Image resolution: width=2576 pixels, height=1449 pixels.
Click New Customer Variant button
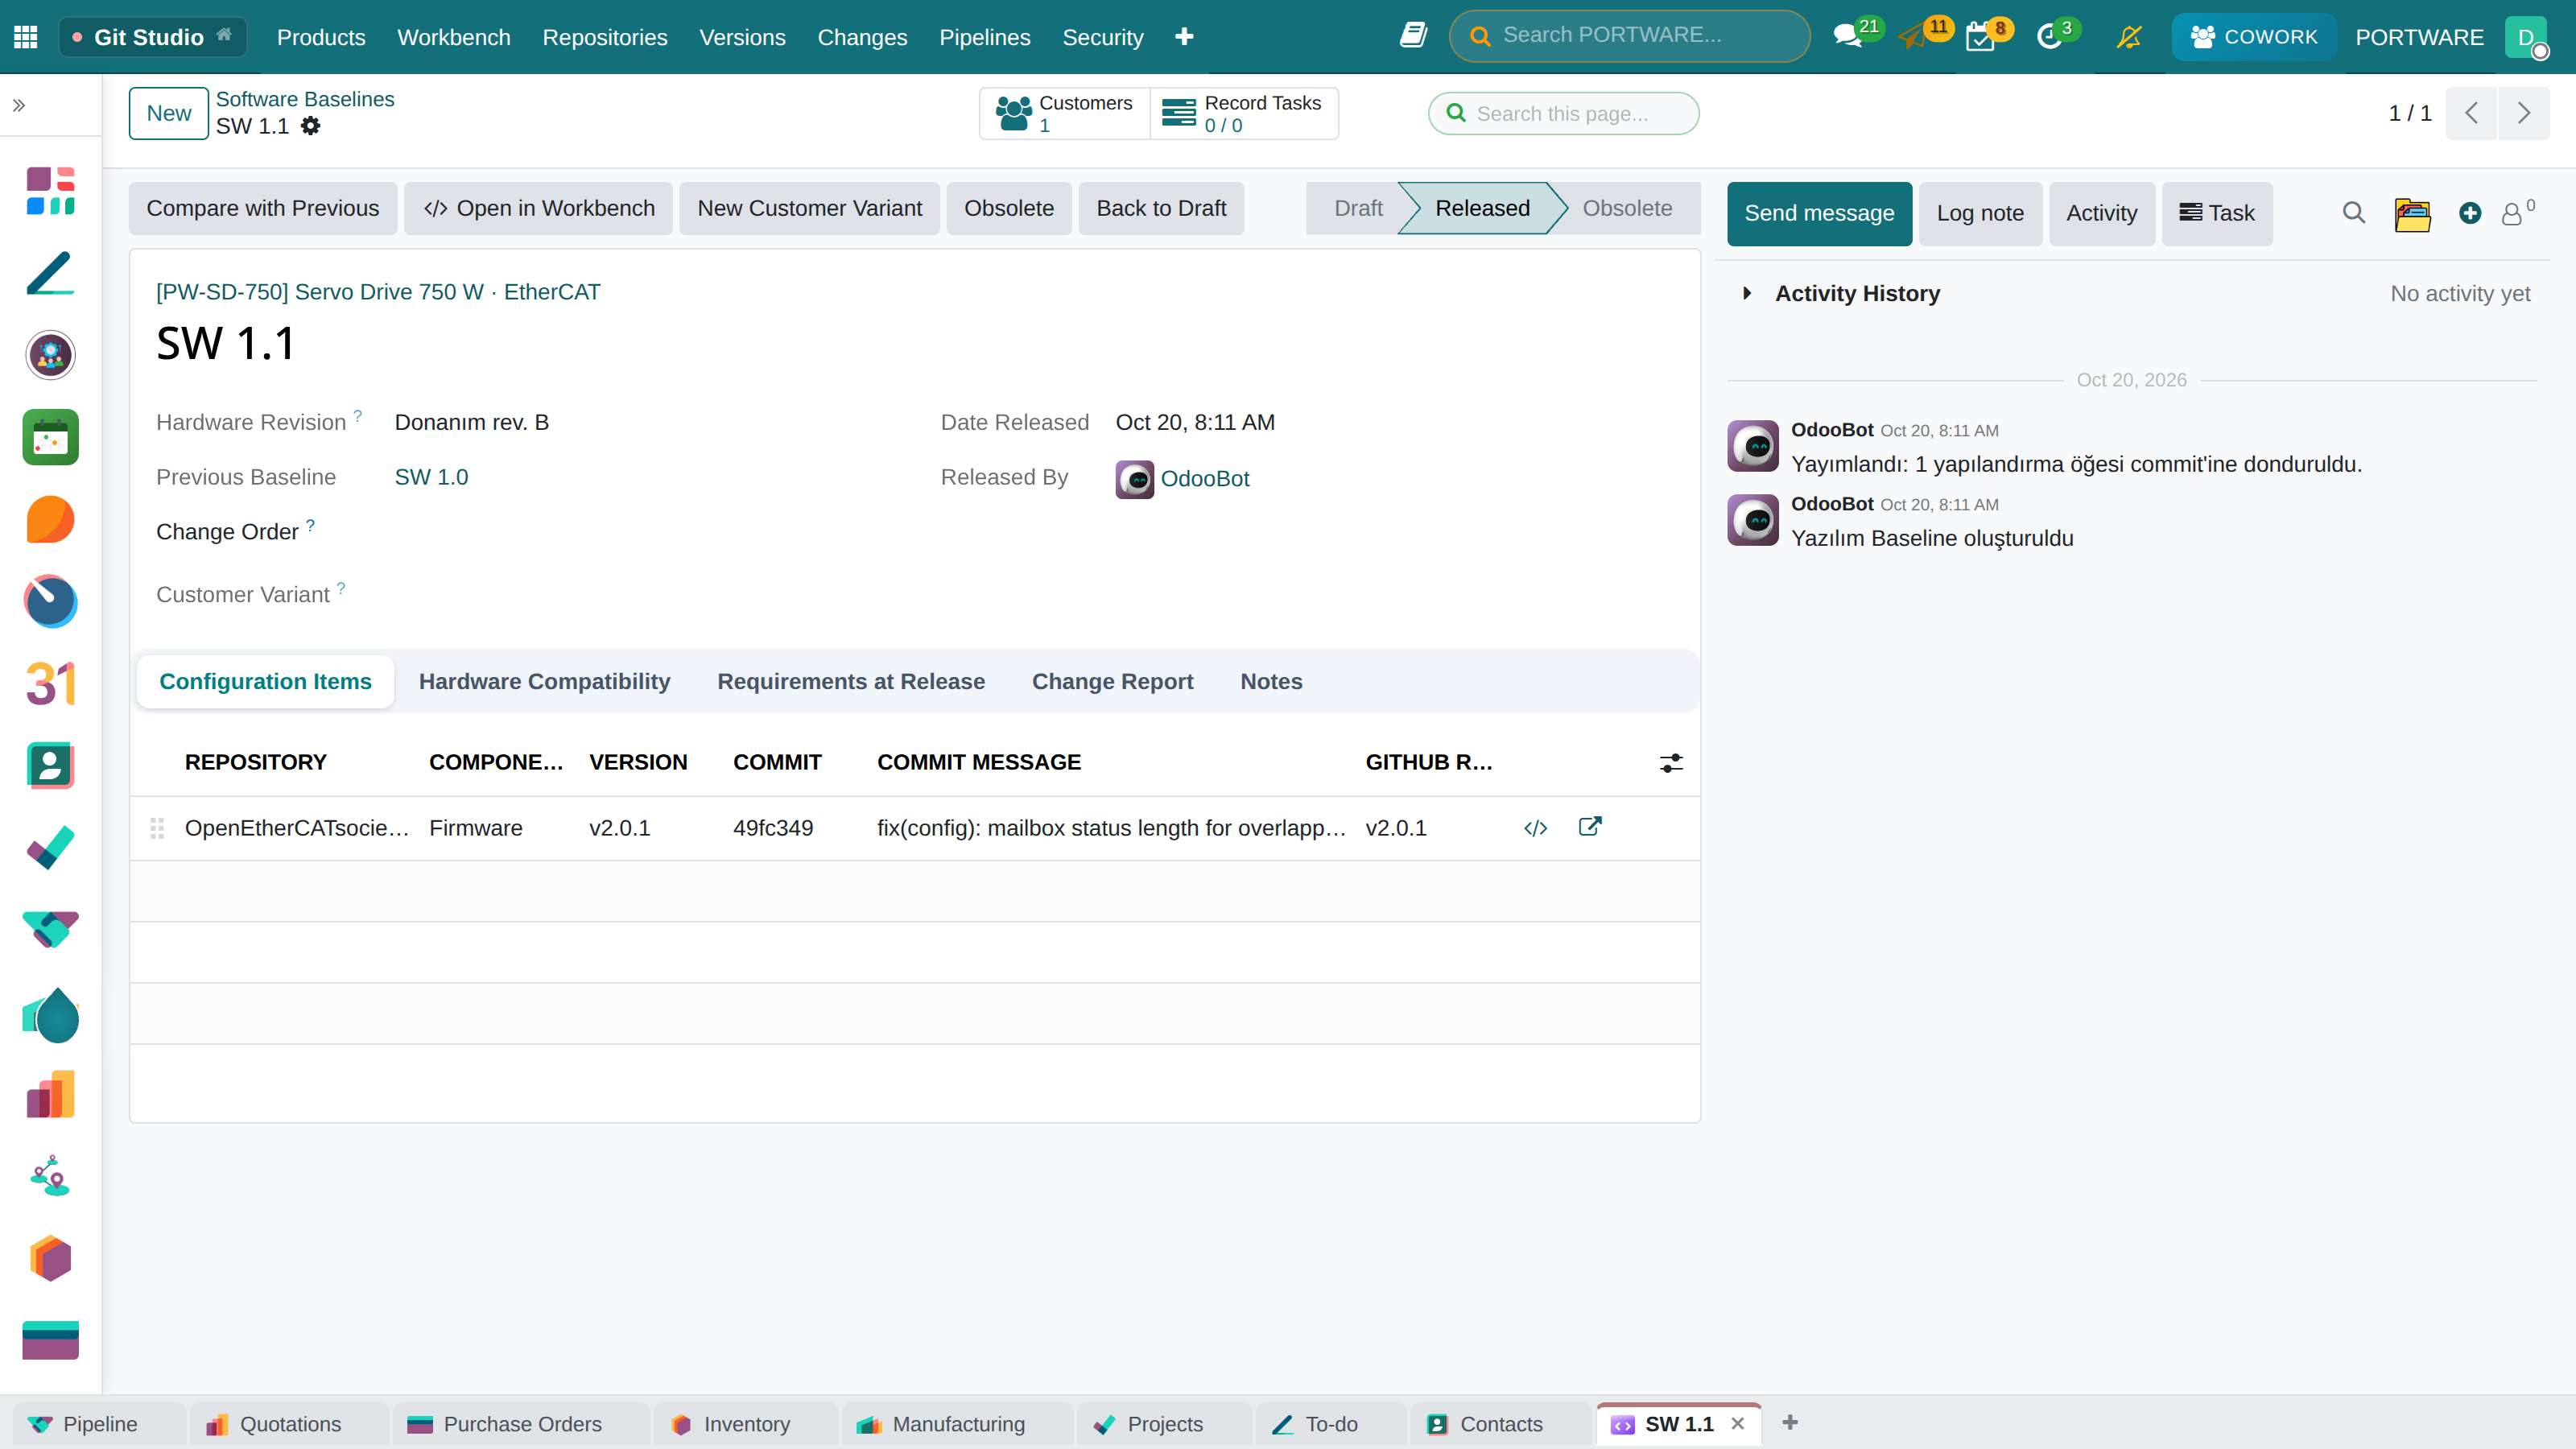pyautogui.click(x=809, y=208)
